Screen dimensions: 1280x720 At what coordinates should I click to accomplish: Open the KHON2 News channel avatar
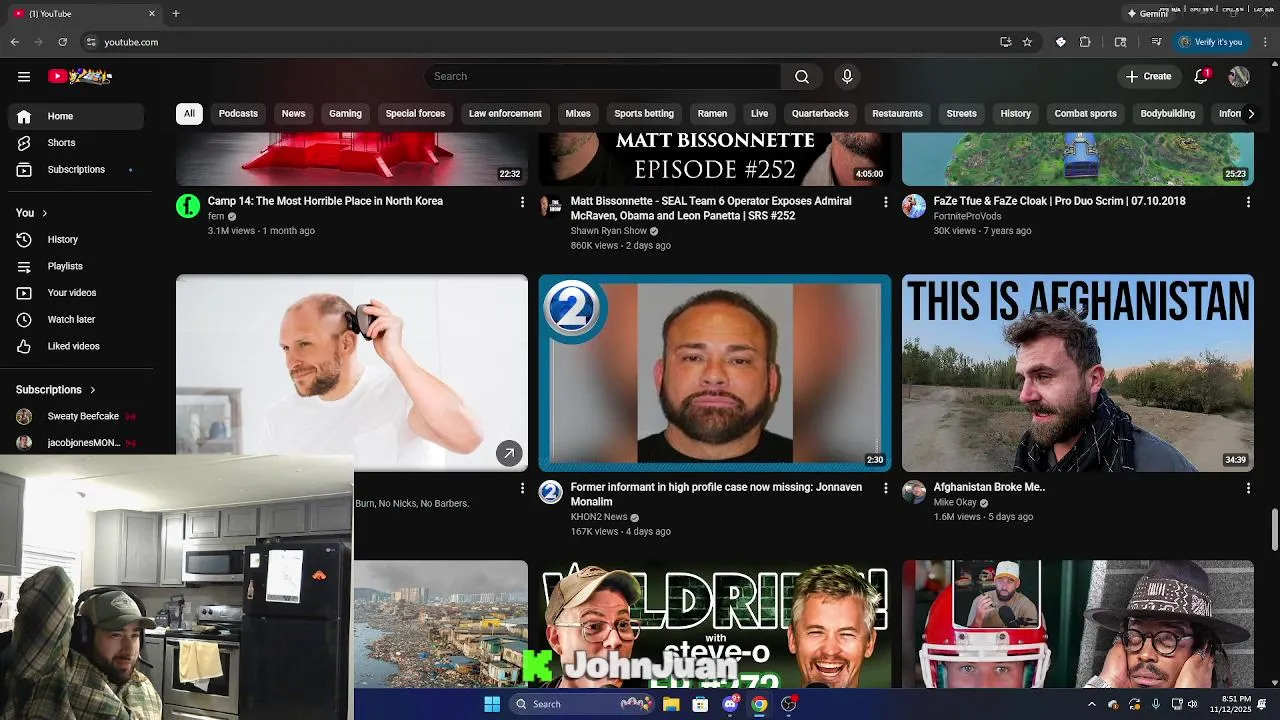(x=551, y=492)
